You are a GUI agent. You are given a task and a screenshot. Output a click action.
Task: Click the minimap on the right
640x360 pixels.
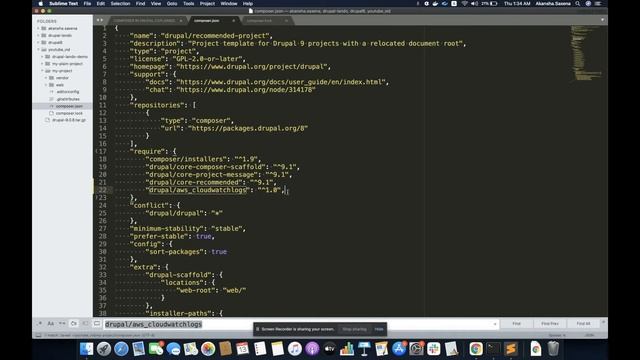point(587,53)
